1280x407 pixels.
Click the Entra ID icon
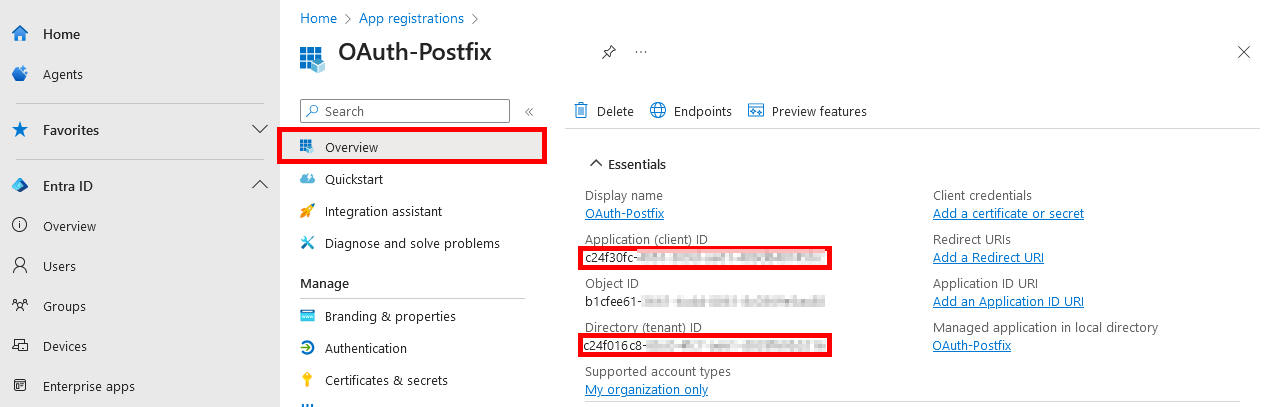(19, 186)
